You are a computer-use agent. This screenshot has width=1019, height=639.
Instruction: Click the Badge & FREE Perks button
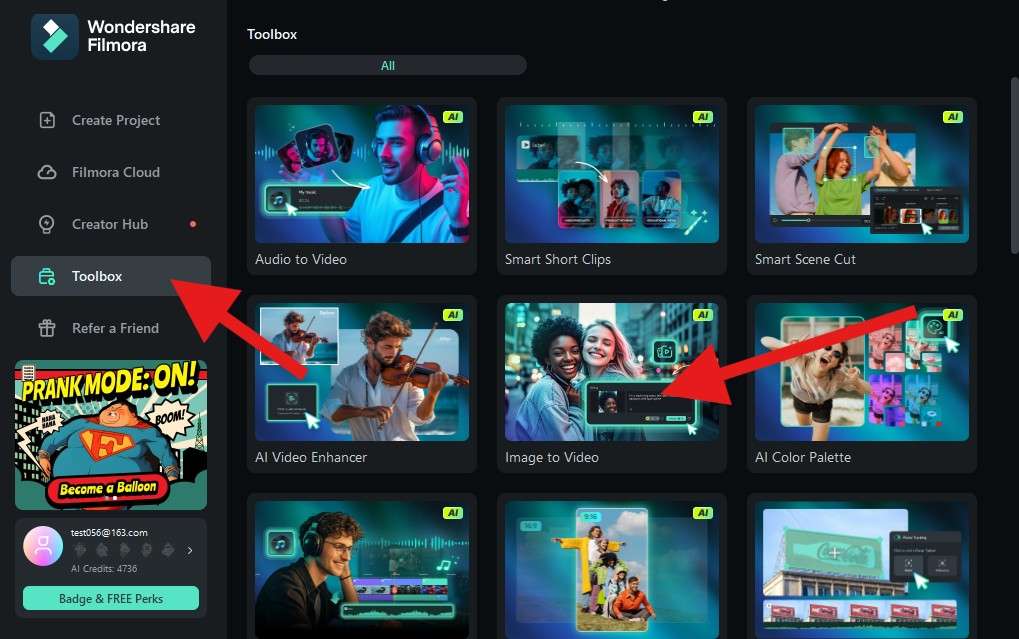[110, 599]
